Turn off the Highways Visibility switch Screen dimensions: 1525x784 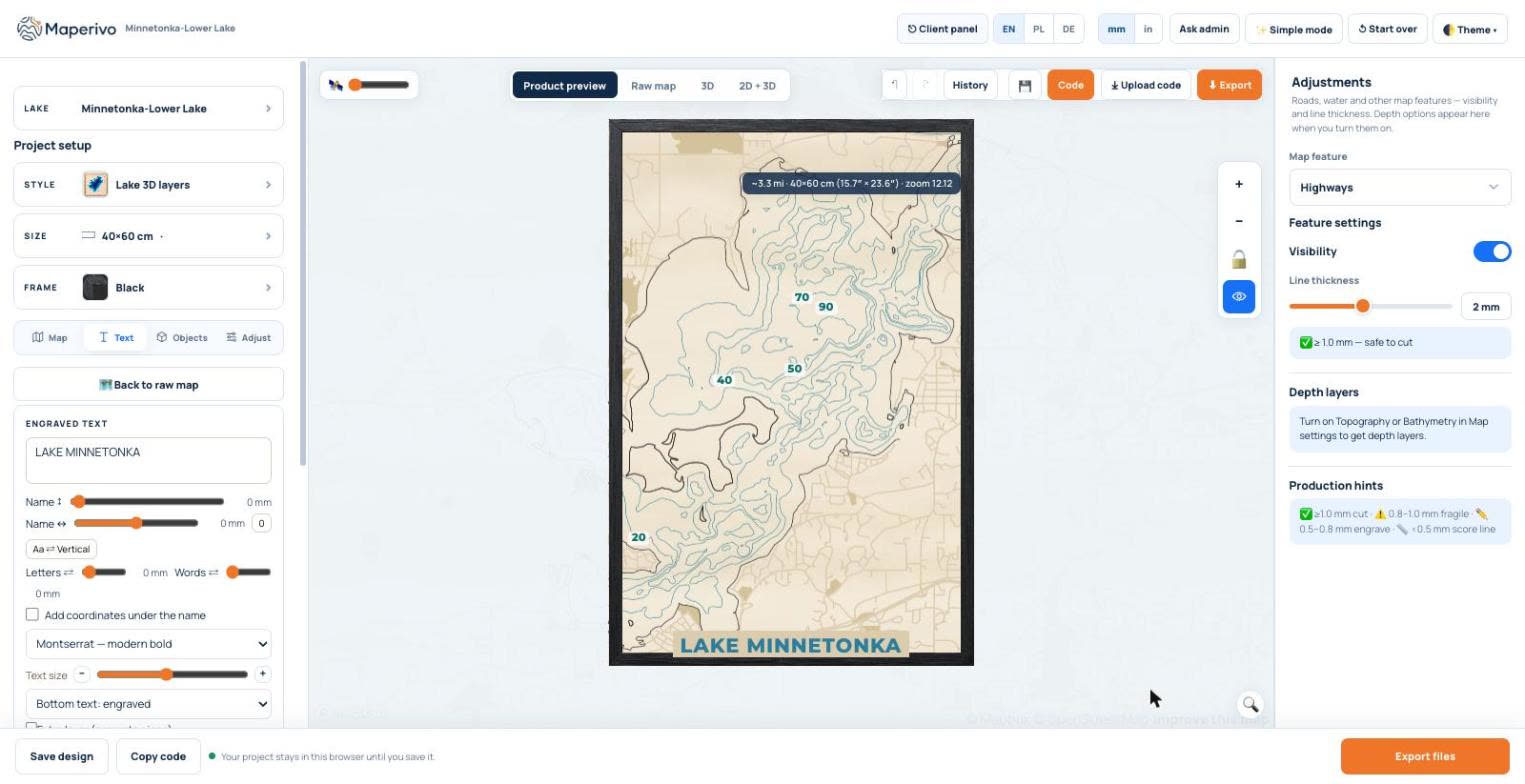[x=1492, y=252]
